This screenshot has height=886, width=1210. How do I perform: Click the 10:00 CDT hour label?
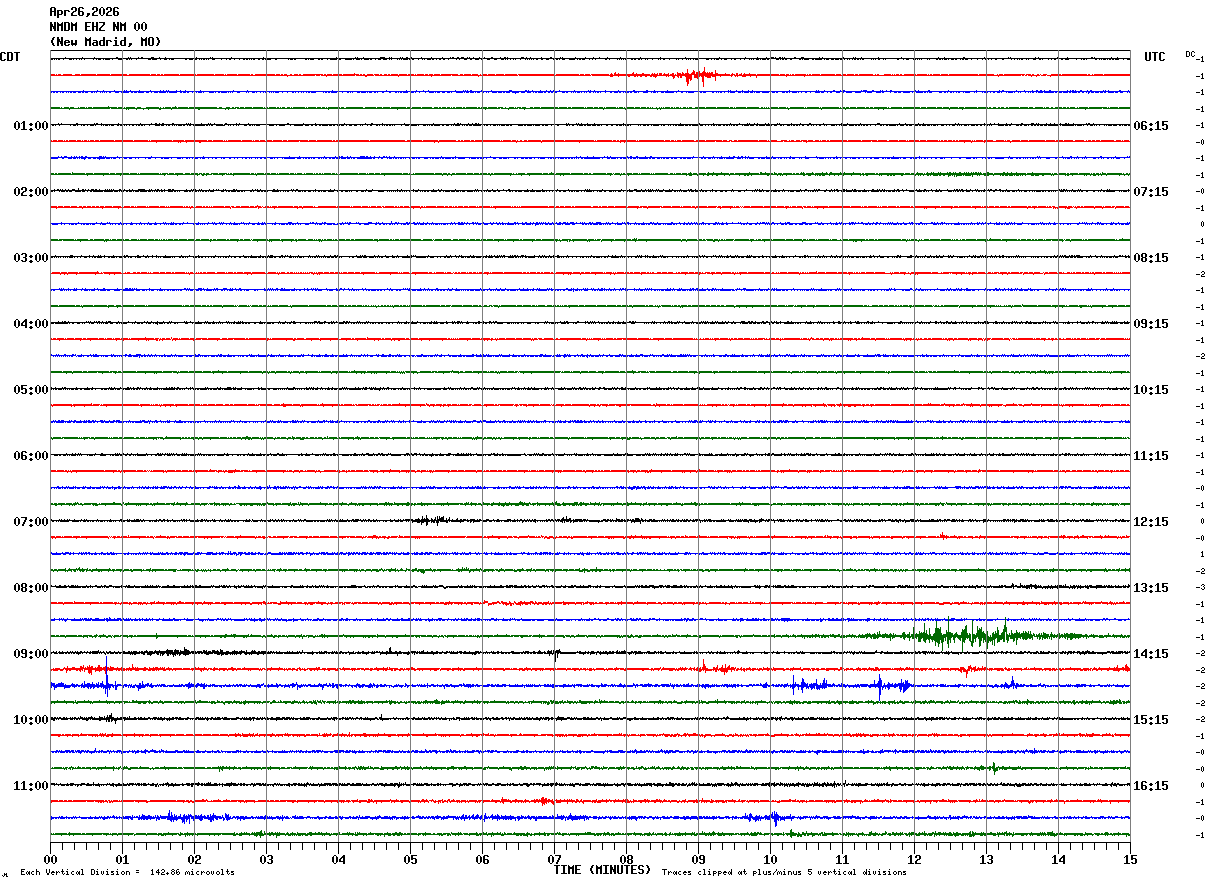click(x=31, y=720)
